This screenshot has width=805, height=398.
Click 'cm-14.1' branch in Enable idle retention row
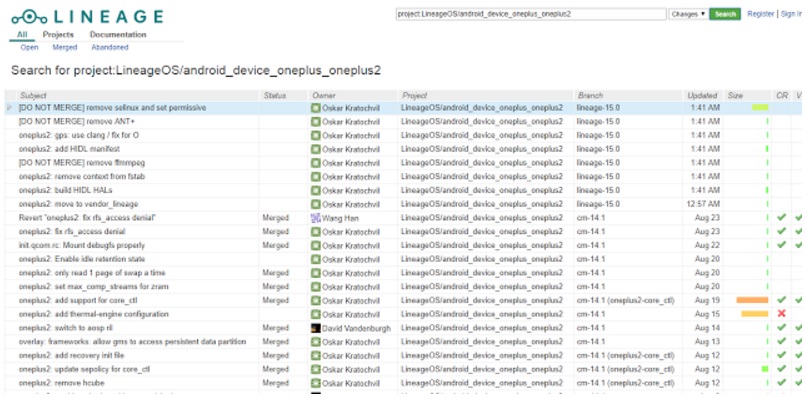point(590,259)
